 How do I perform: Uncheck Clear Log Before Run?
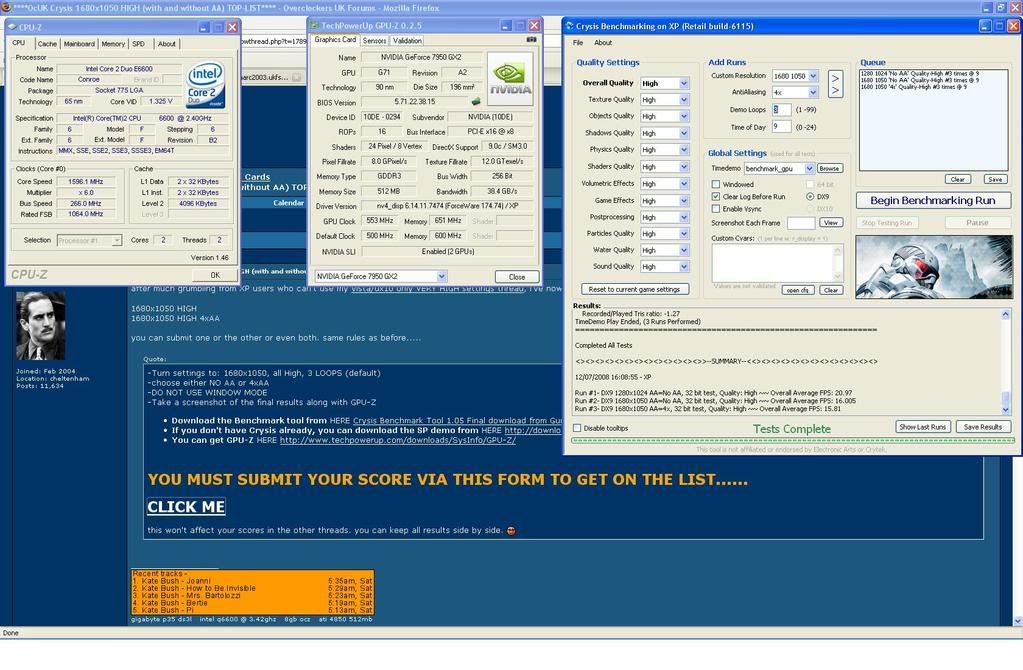(x=716, y=197)
